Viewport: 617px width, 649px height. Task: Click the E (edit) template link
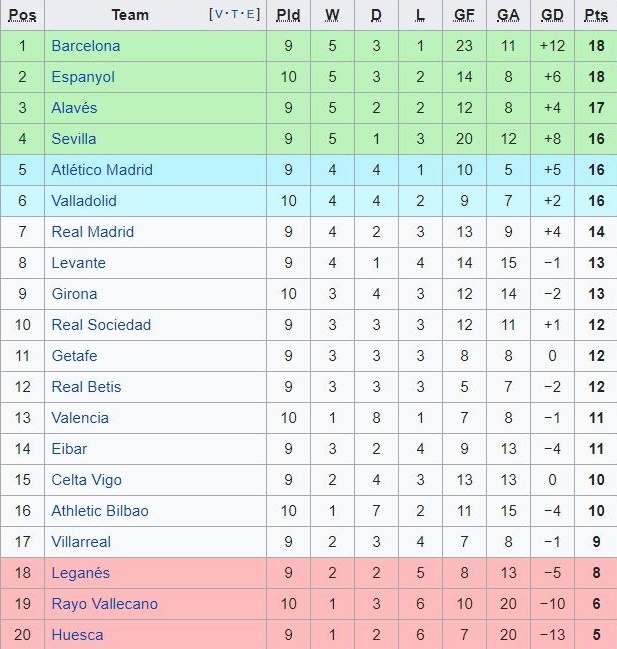pyautogui.click(x=251, y=14)
